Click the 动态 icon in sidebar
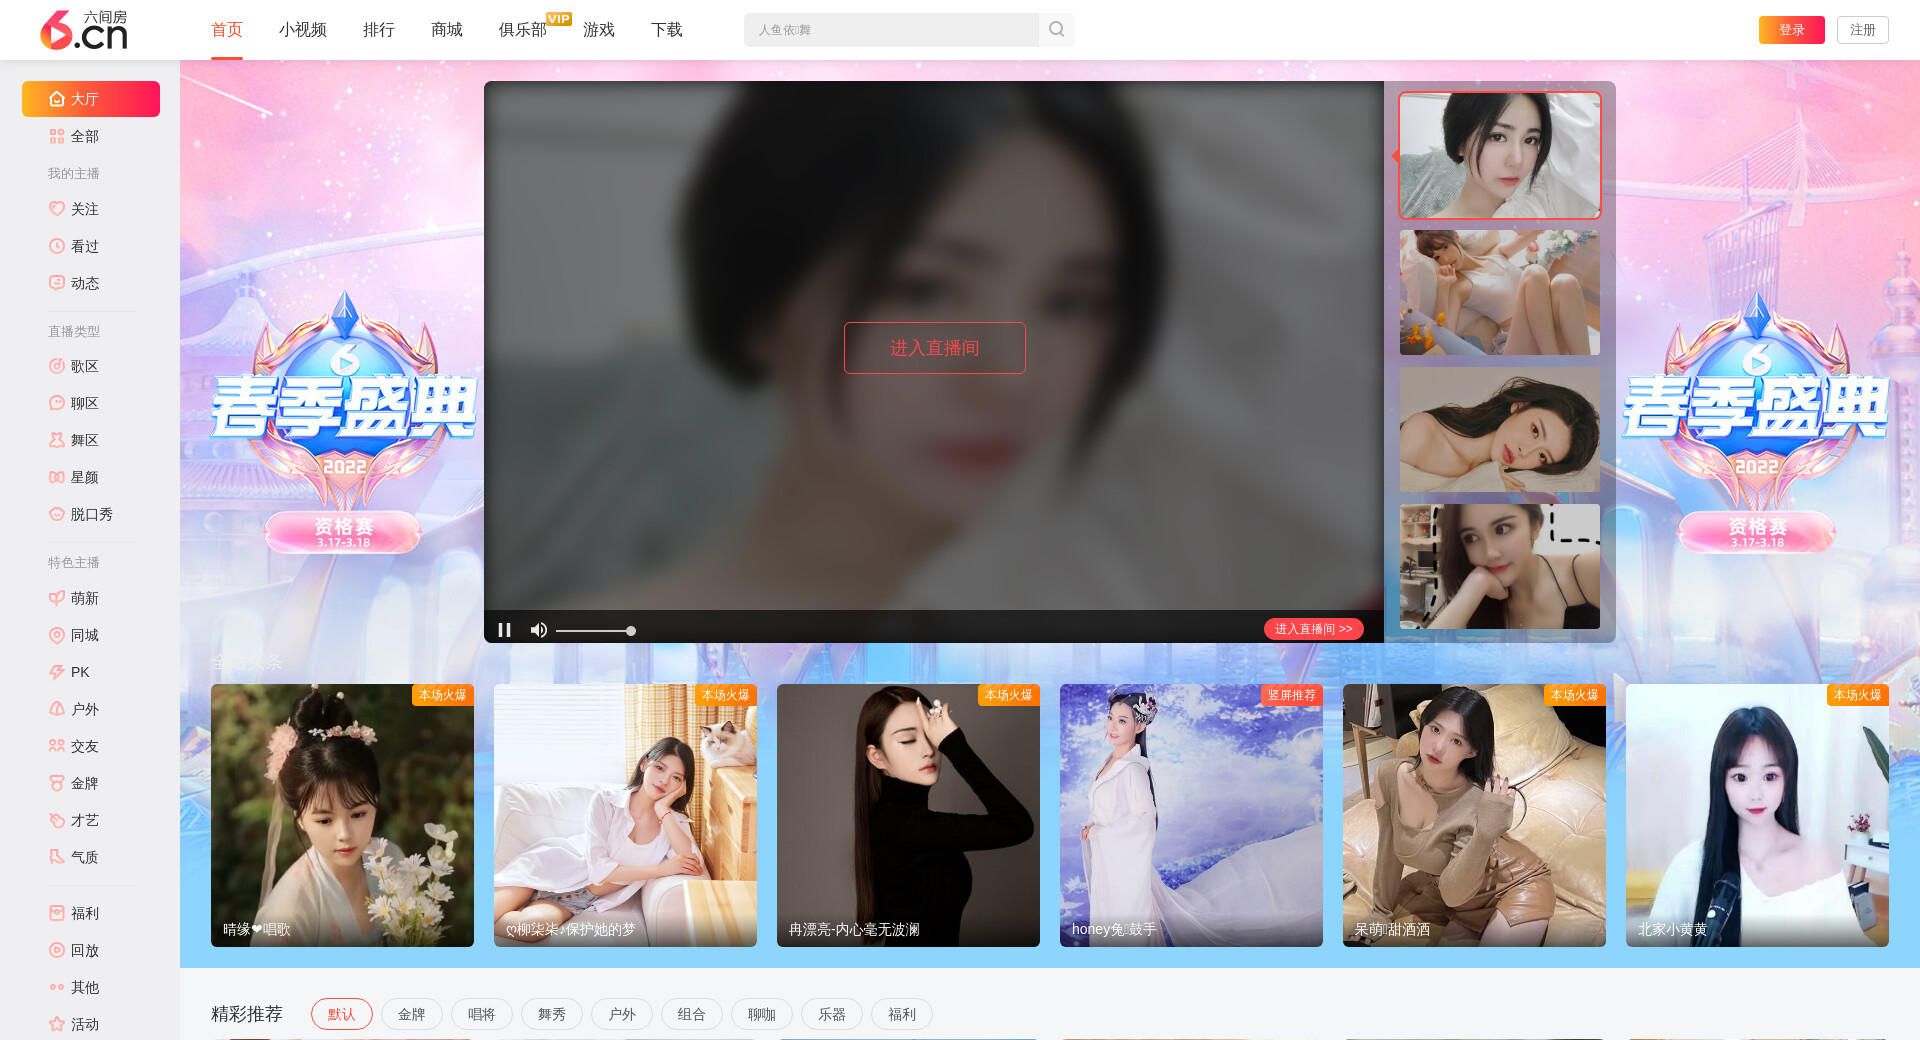The height and width of the screenshot is (1040, 1920). (x=57, y=283)
